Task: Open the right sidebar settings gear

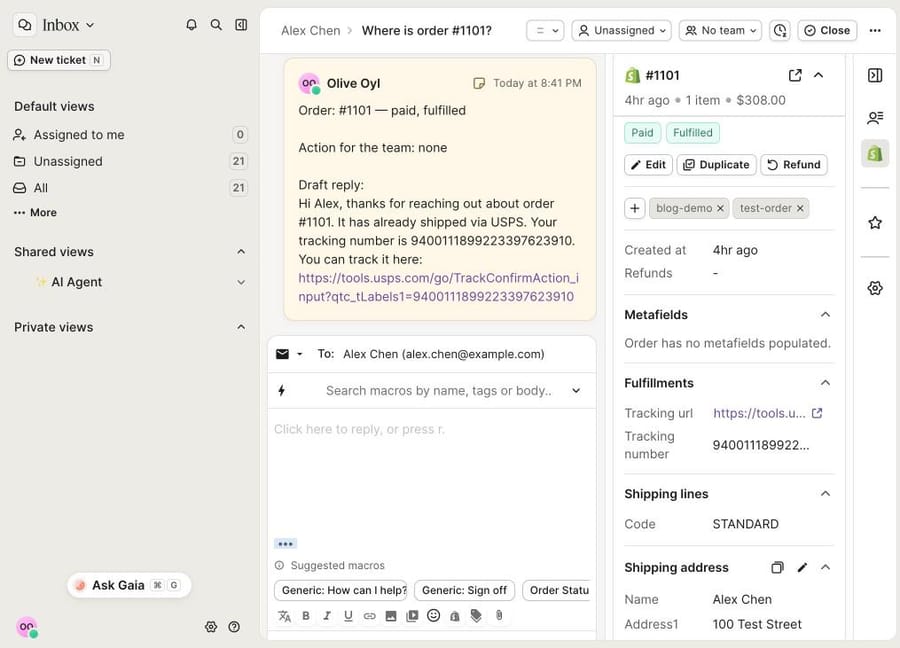Action: pos(875,288)
